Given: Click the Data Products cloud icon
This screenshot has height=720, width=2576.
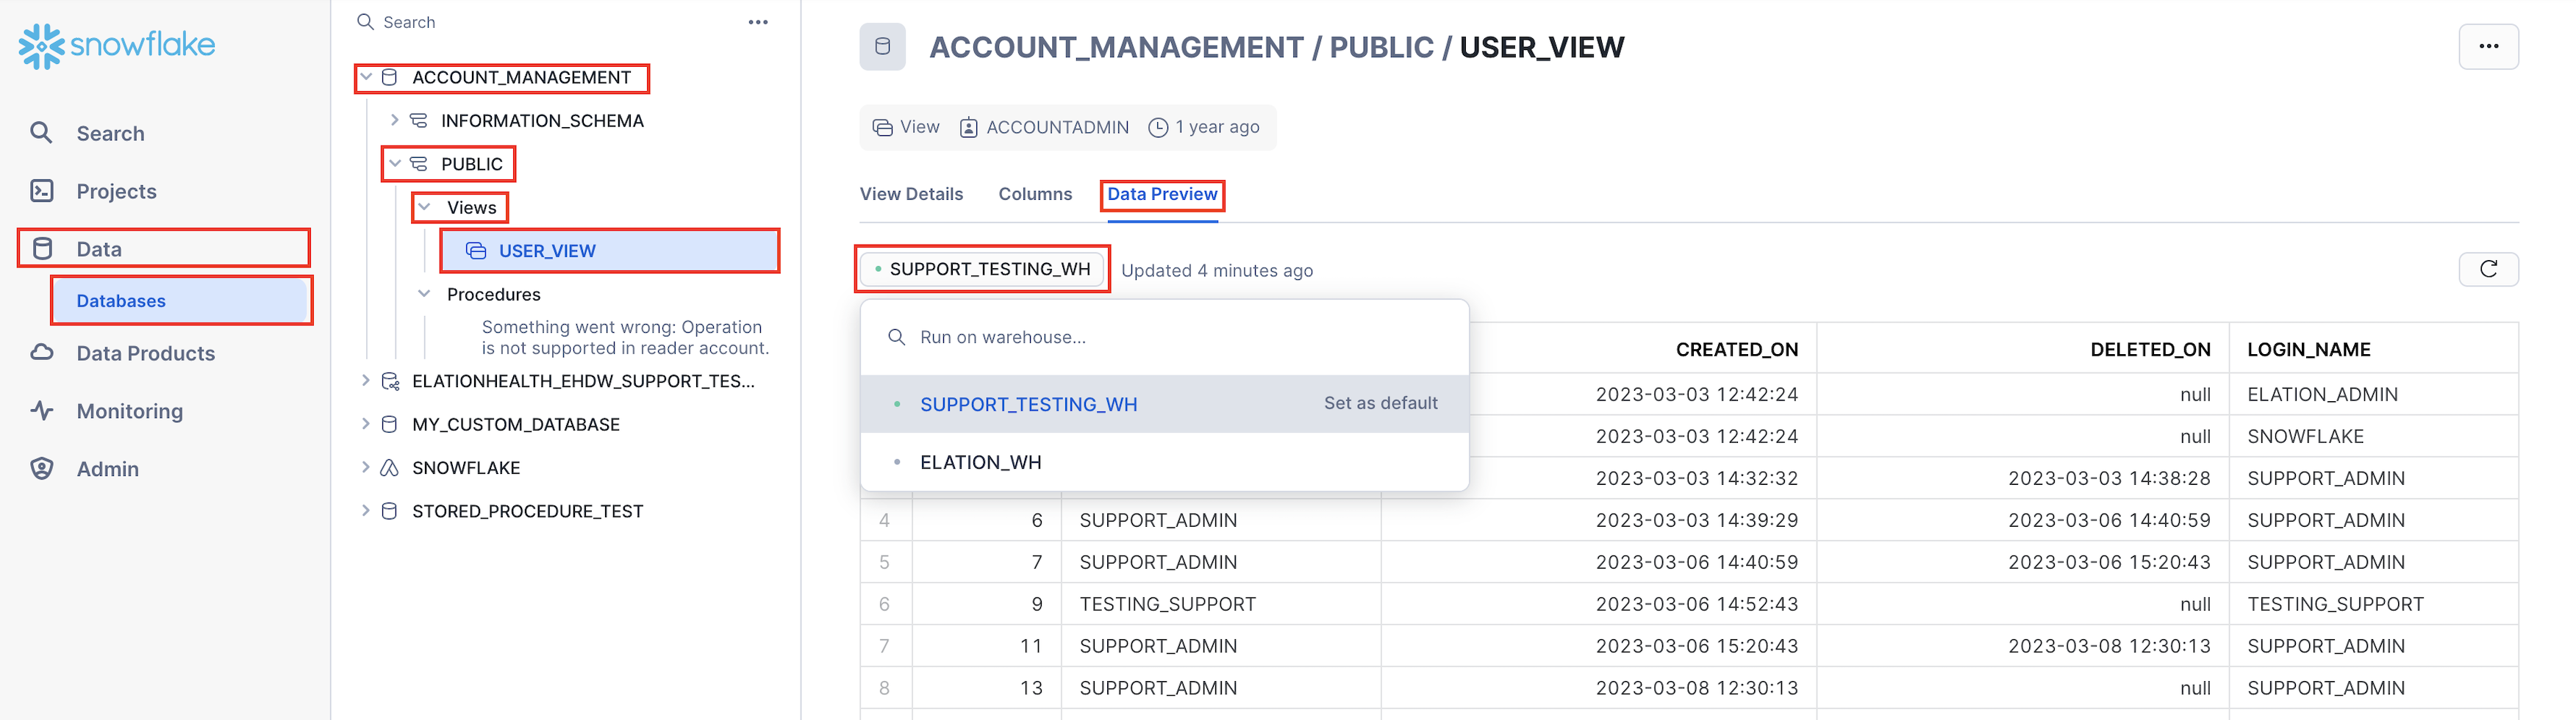Looking at the screenshot, I should [x=41, y=352].
